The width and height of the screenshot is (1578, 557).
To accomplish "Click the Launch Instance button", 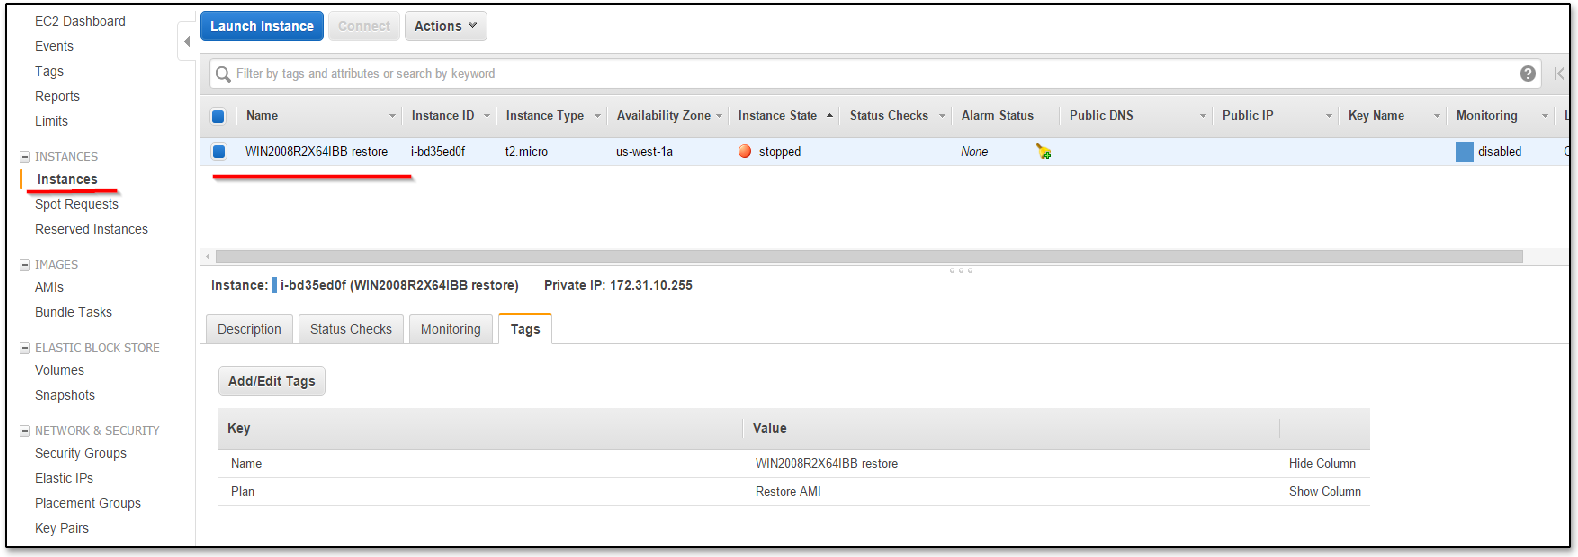I will 262,26.
